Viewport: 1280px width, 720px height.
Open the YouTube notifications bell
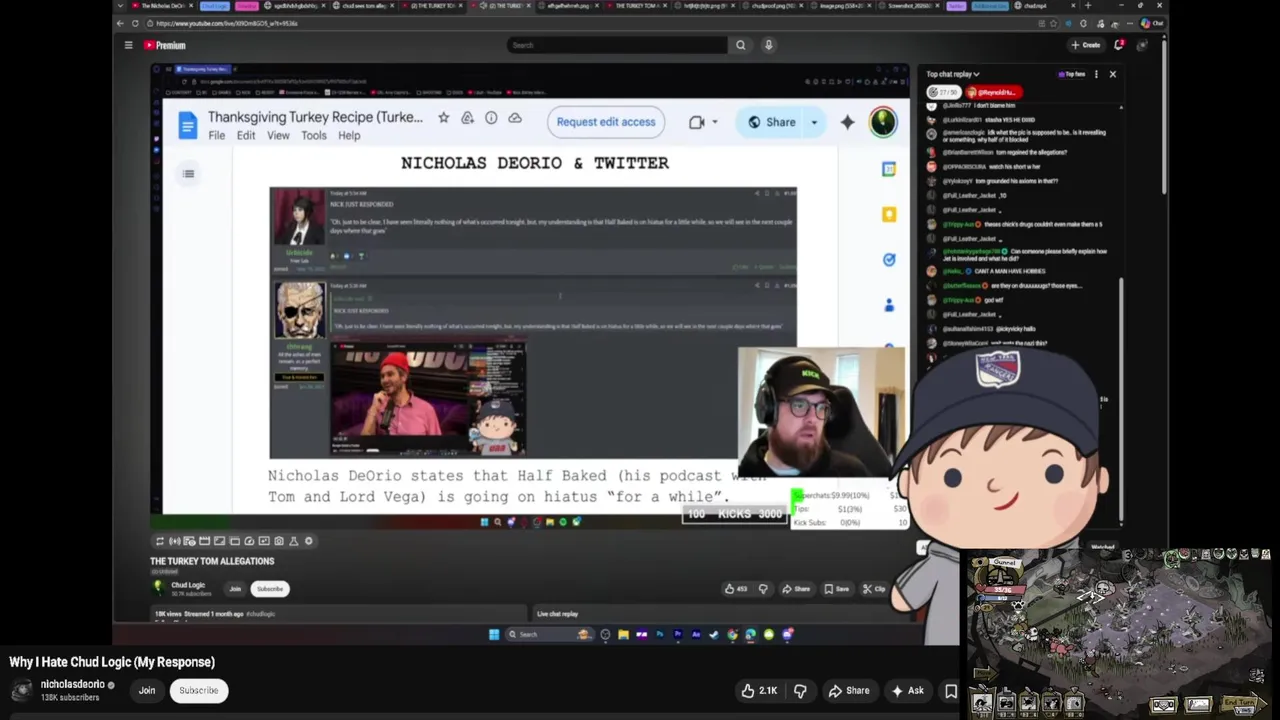coord(1119,45)
